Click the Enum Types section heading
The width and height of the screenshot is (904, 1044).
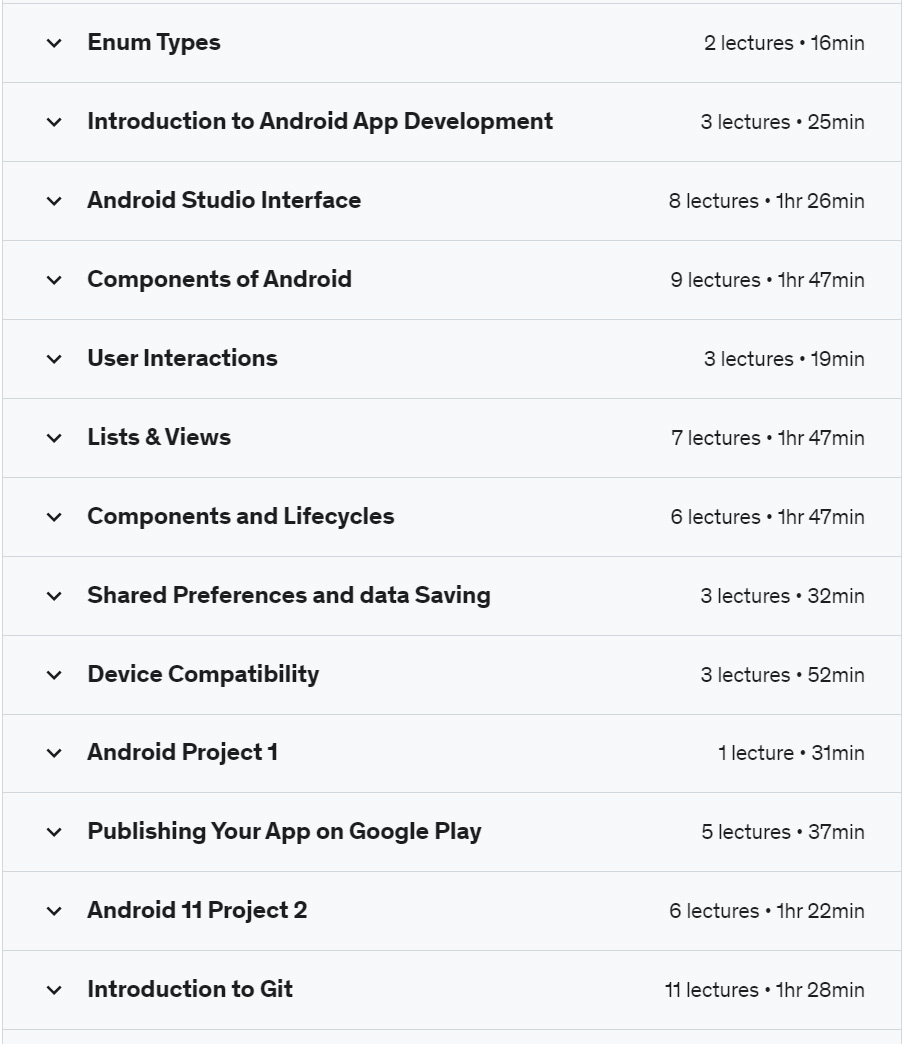tap(154, 43)
